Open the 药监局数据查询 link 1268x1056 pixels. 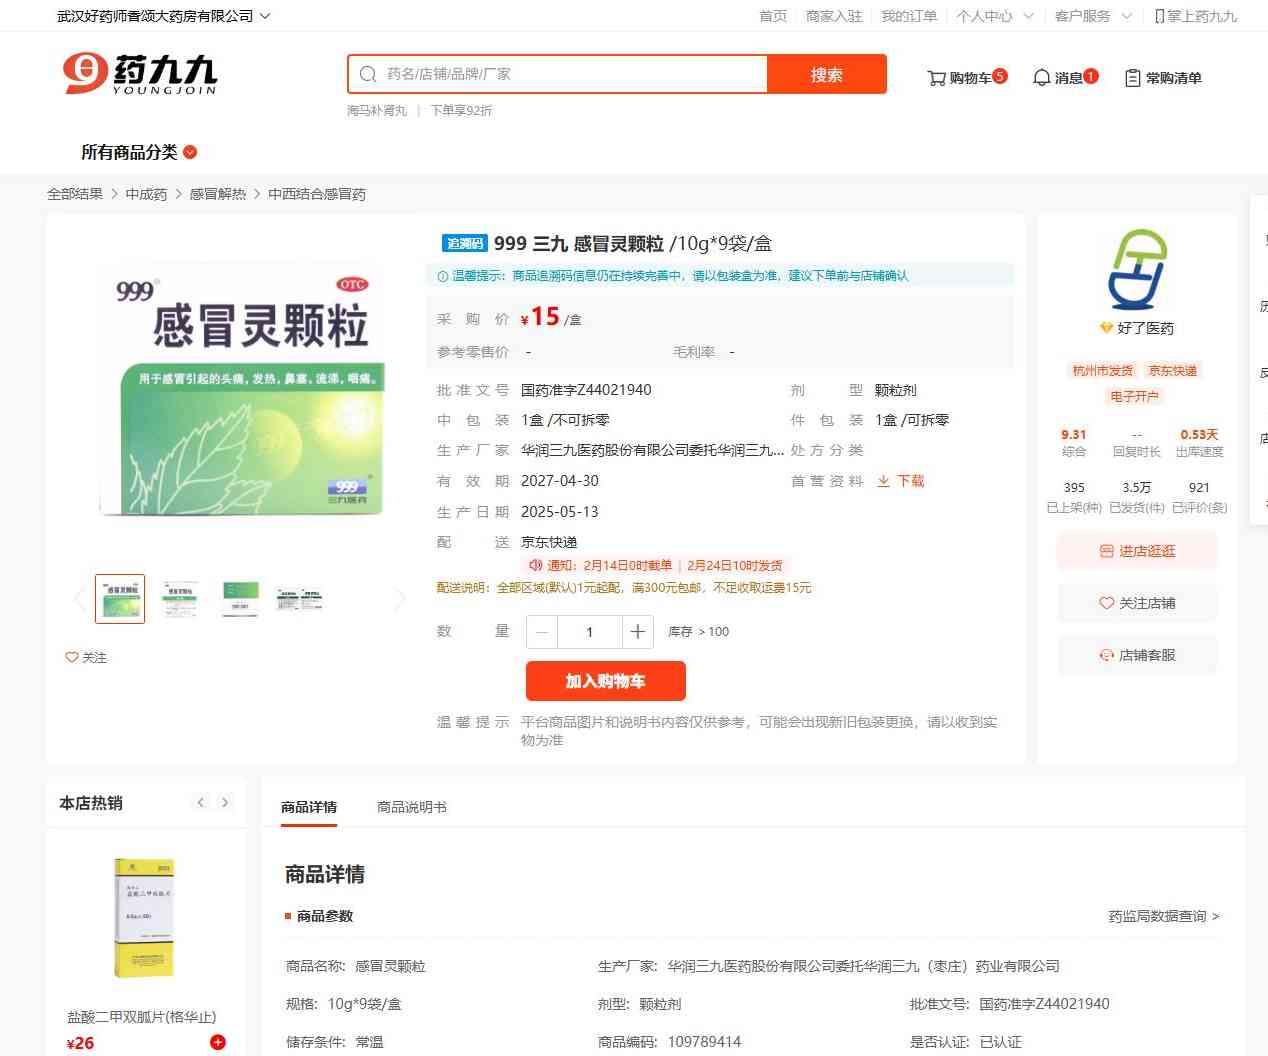coord(1163,916)
